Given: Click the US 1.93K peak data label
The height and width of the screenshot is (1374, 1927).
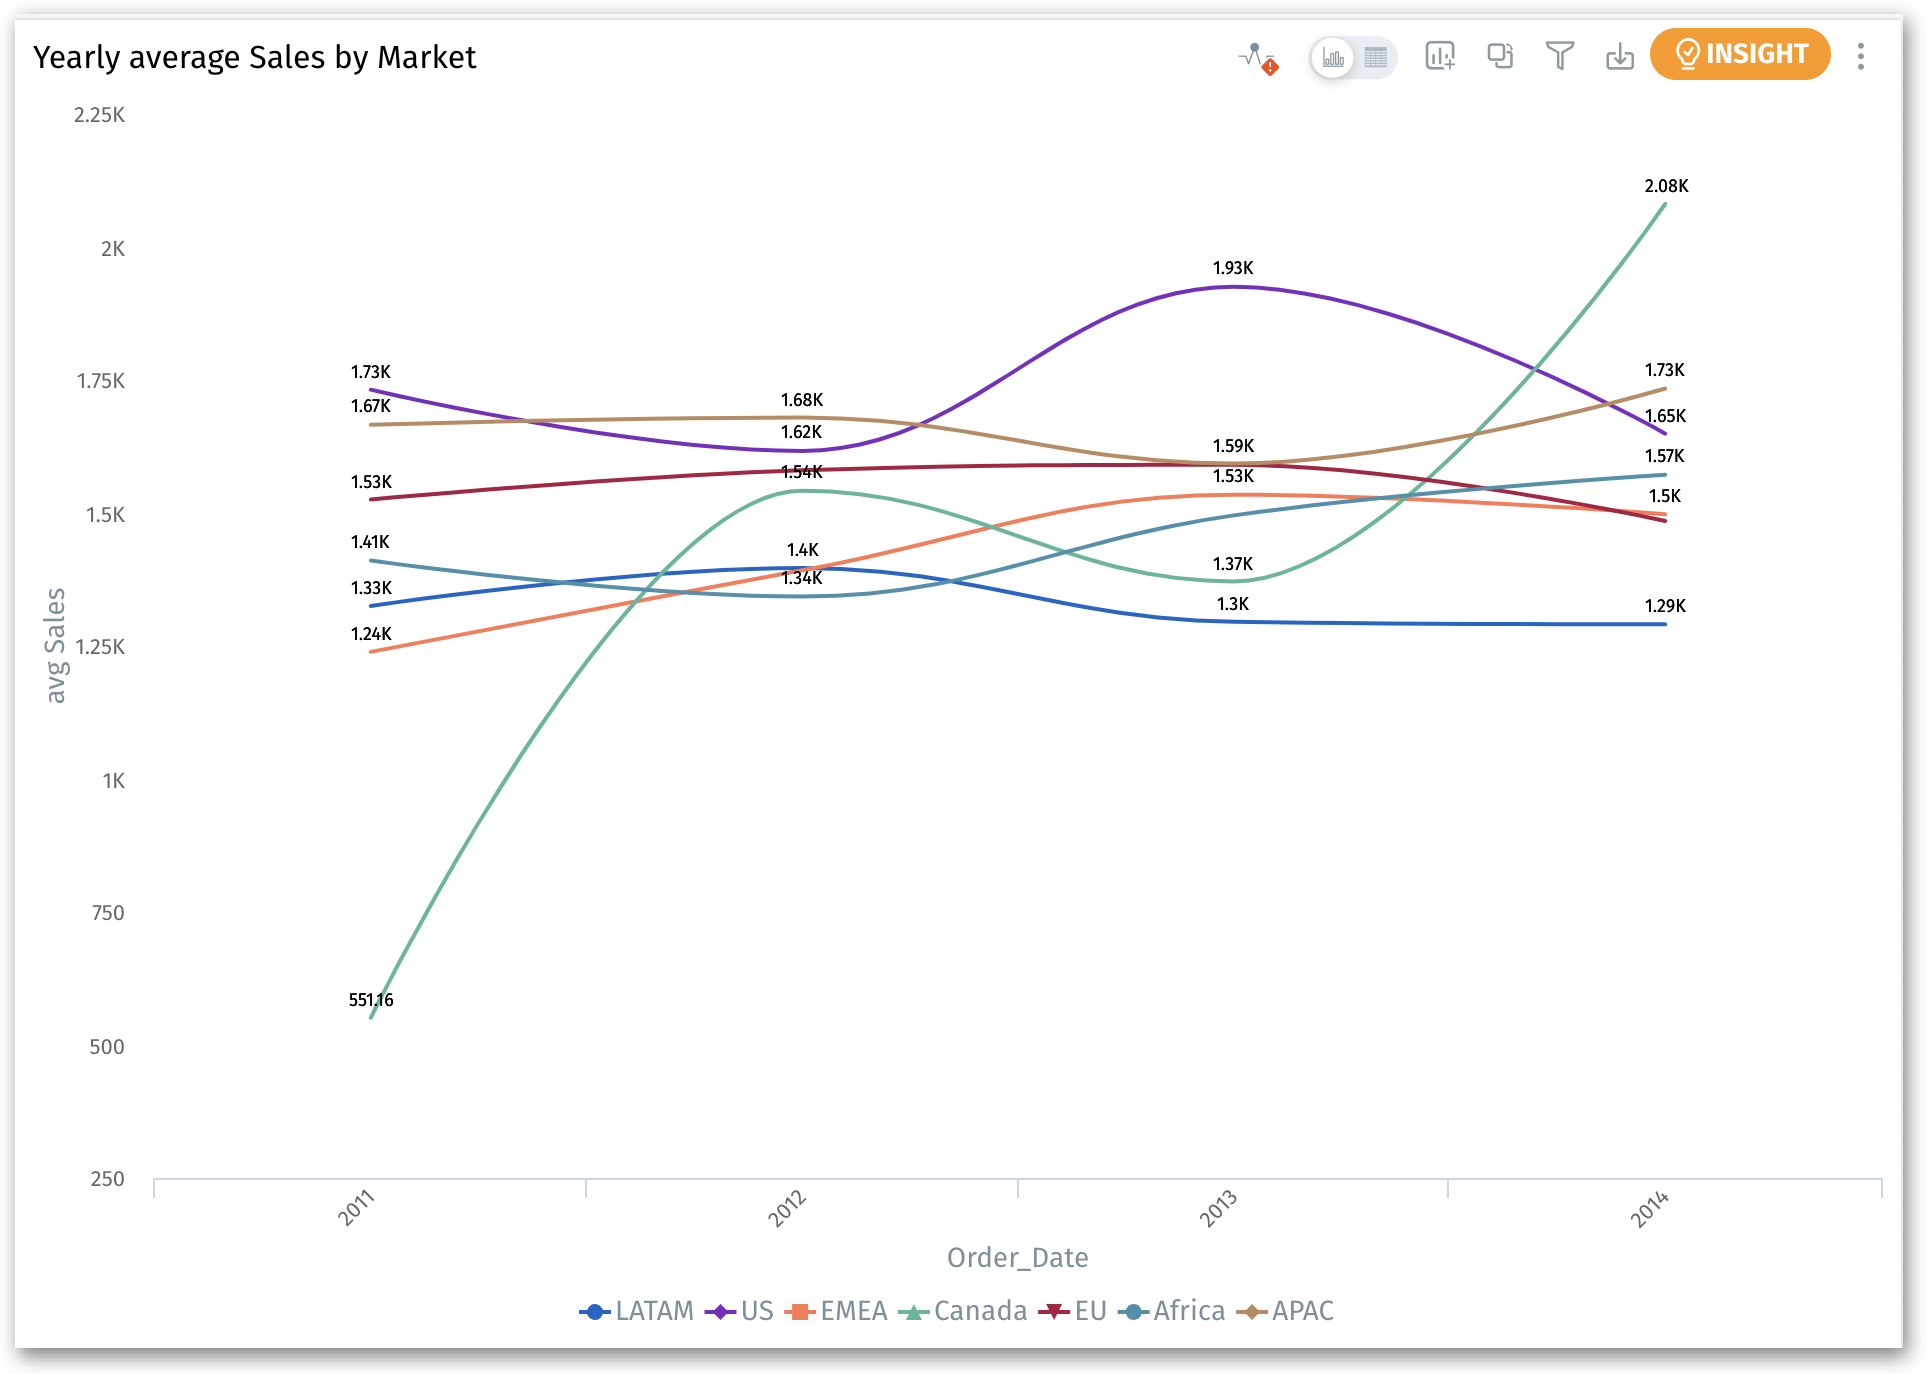Looking at the screenshot, I should pos(1233,268).
